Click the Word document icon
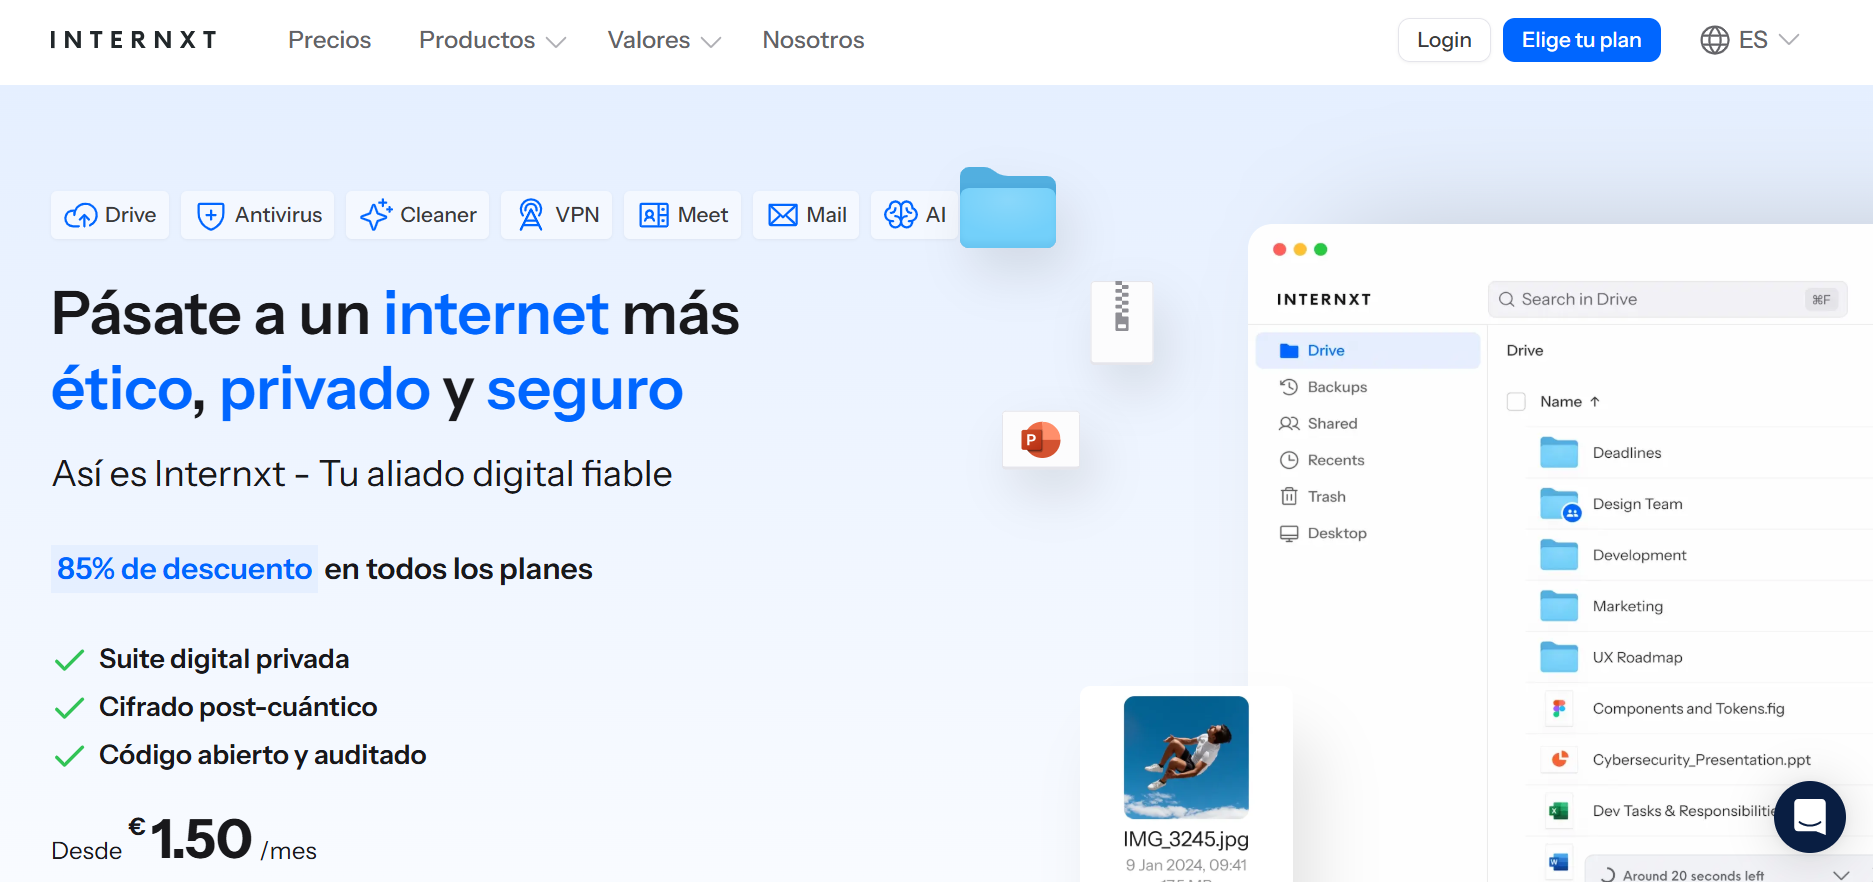This screenshot has height=882, width=1873. coord(1559,862)
